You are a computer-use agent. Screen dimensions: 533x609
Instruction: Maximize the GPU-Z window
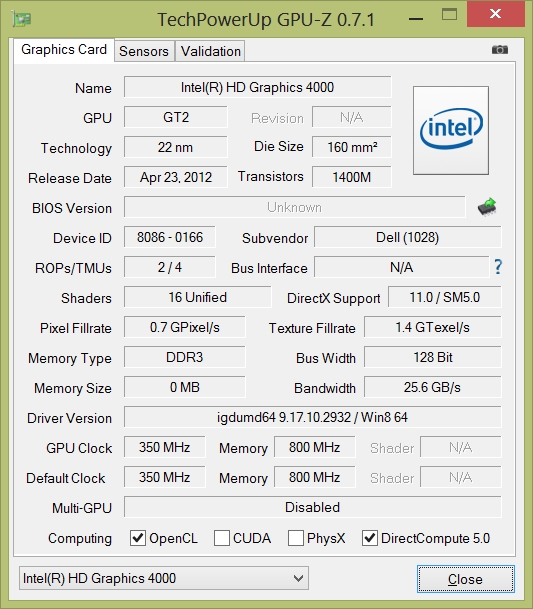point(449,15)
